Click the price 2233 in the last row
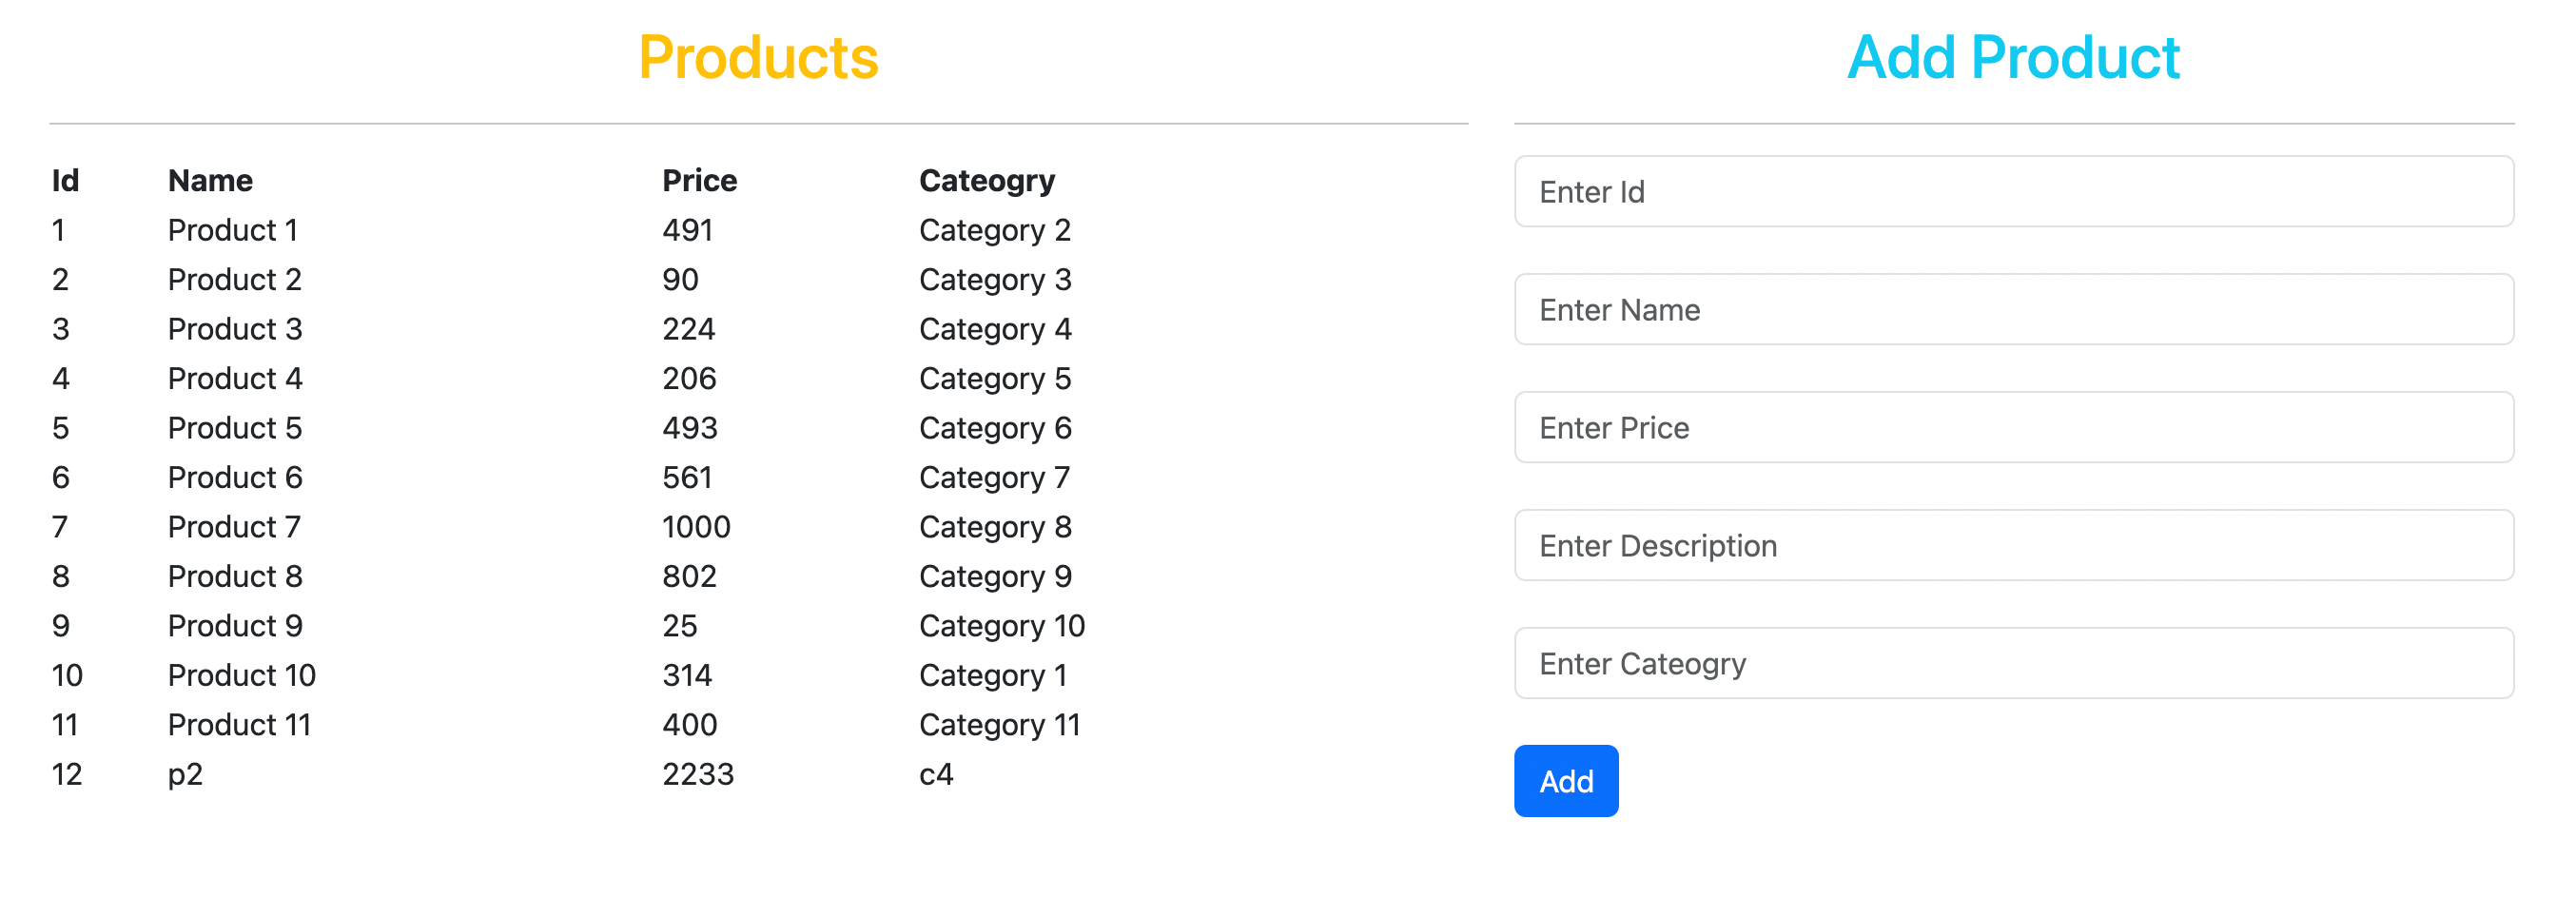 [698, 773]
